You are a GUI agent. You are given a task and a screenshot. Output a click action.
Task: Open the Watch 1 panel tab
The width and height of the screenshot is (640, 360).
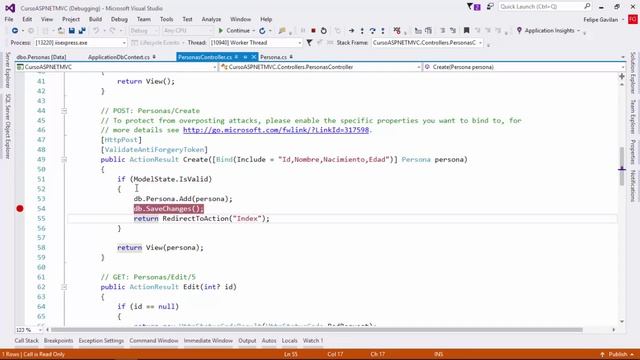tap(313, 340)
